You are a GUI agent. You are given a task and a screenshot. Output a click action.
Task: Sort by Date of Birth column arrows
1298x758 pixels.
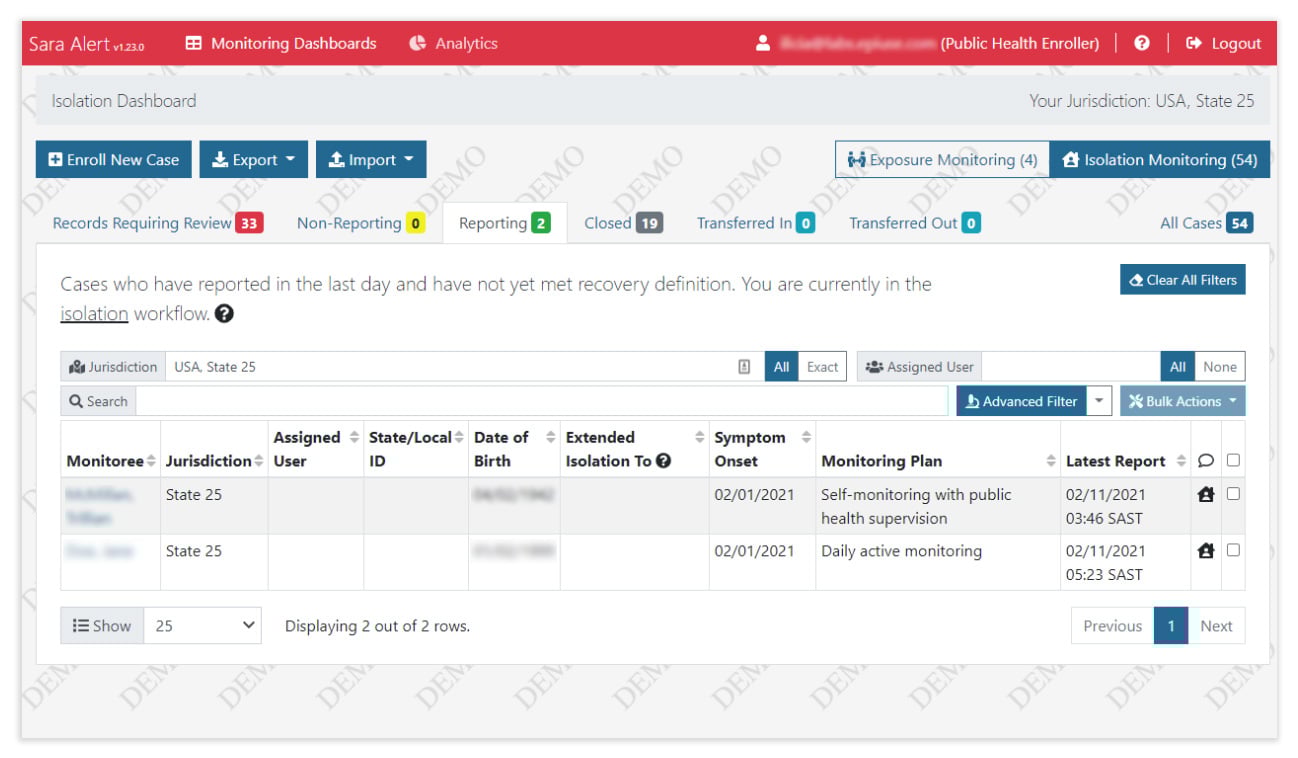pos(551,438)
